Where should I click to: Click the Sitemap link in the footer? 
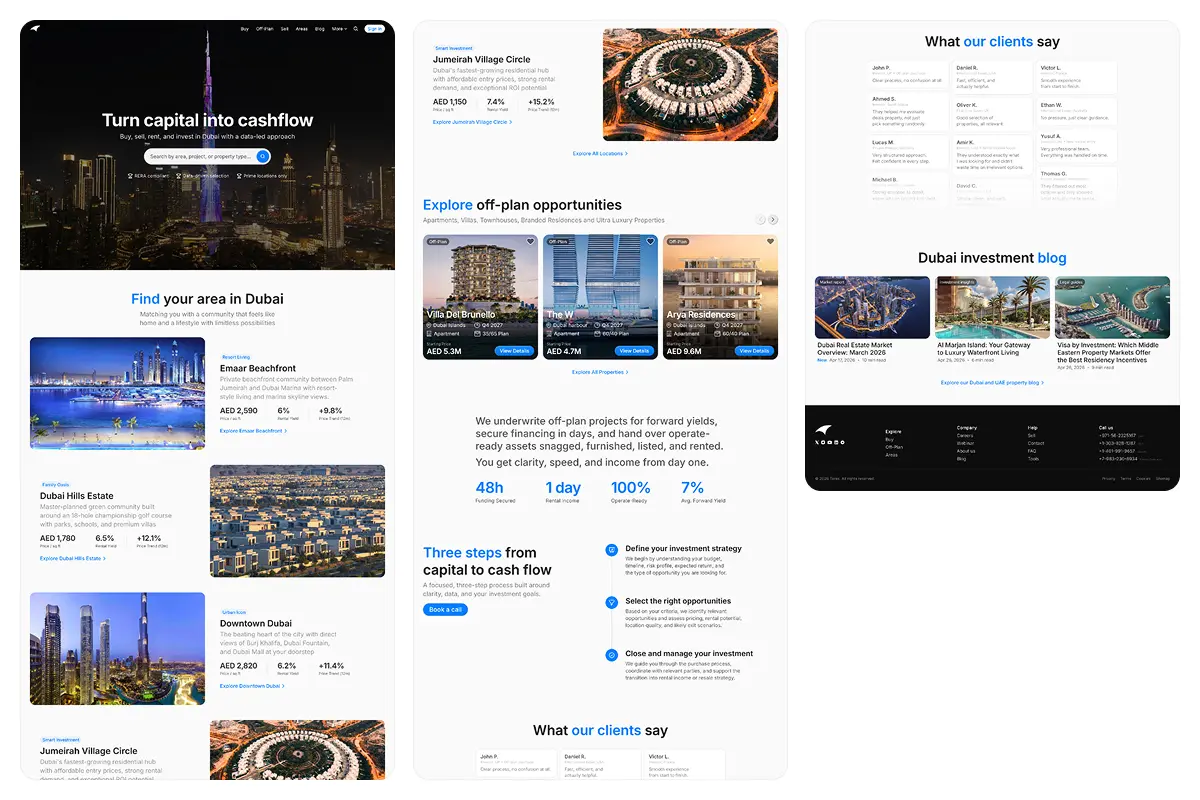(x=1162, y=479)
